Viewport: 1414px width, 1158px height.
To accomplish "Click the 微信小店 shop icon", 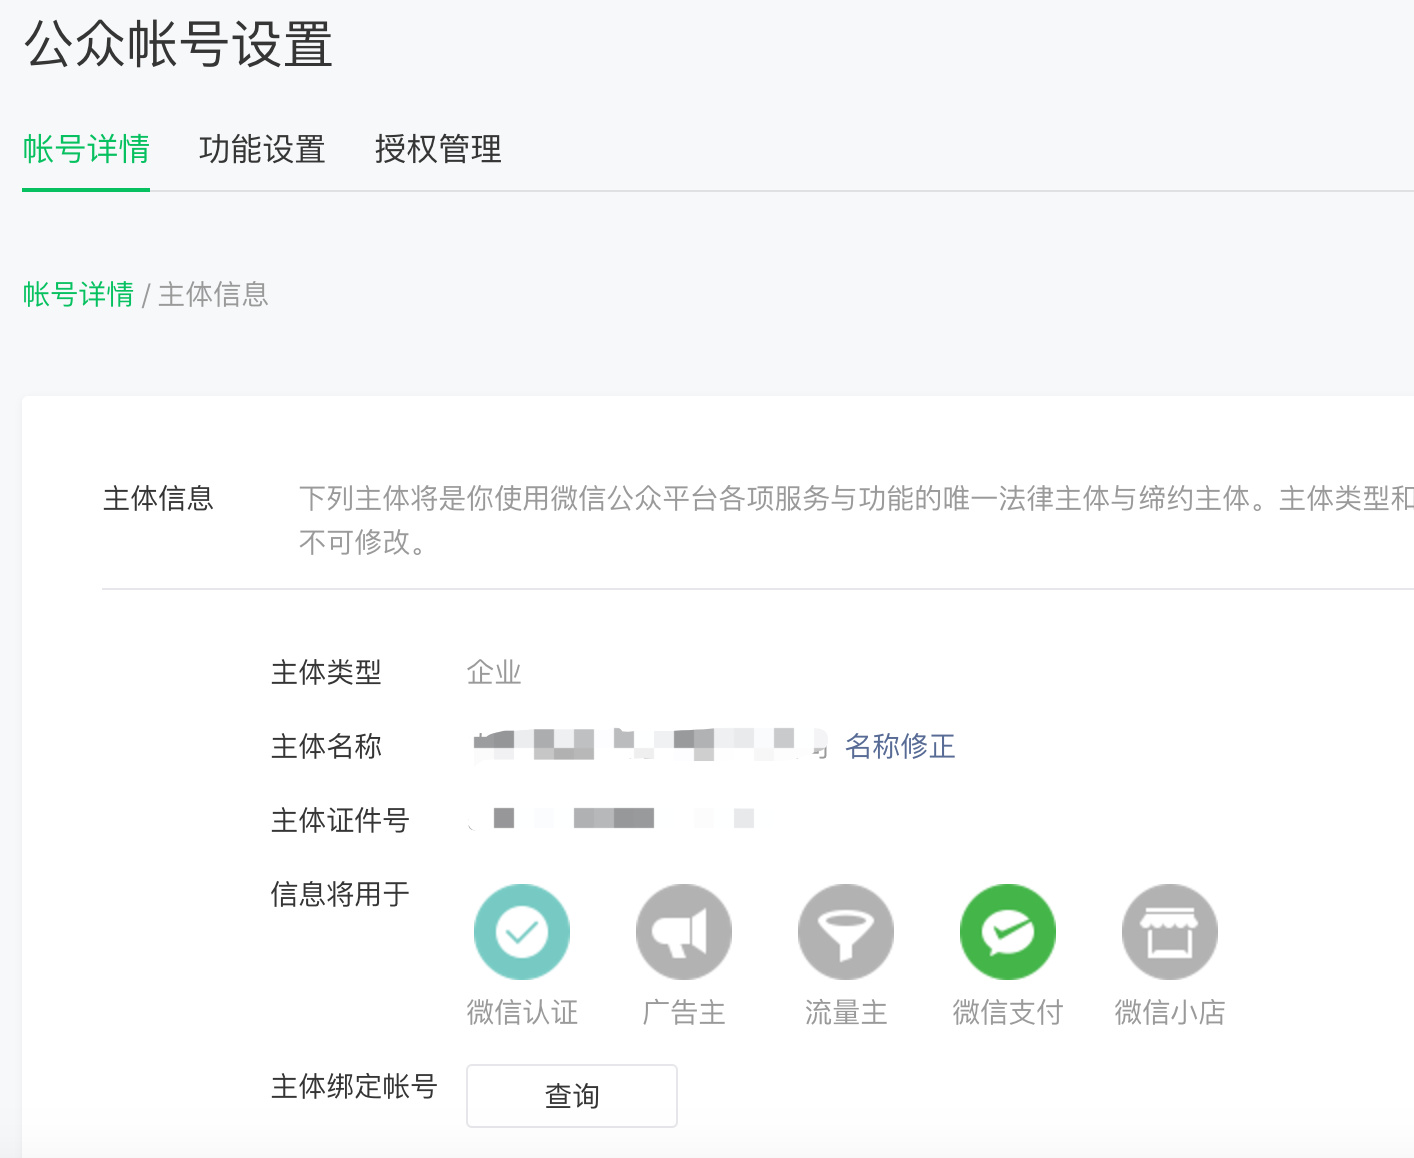I will click(x=1170, y=932).
